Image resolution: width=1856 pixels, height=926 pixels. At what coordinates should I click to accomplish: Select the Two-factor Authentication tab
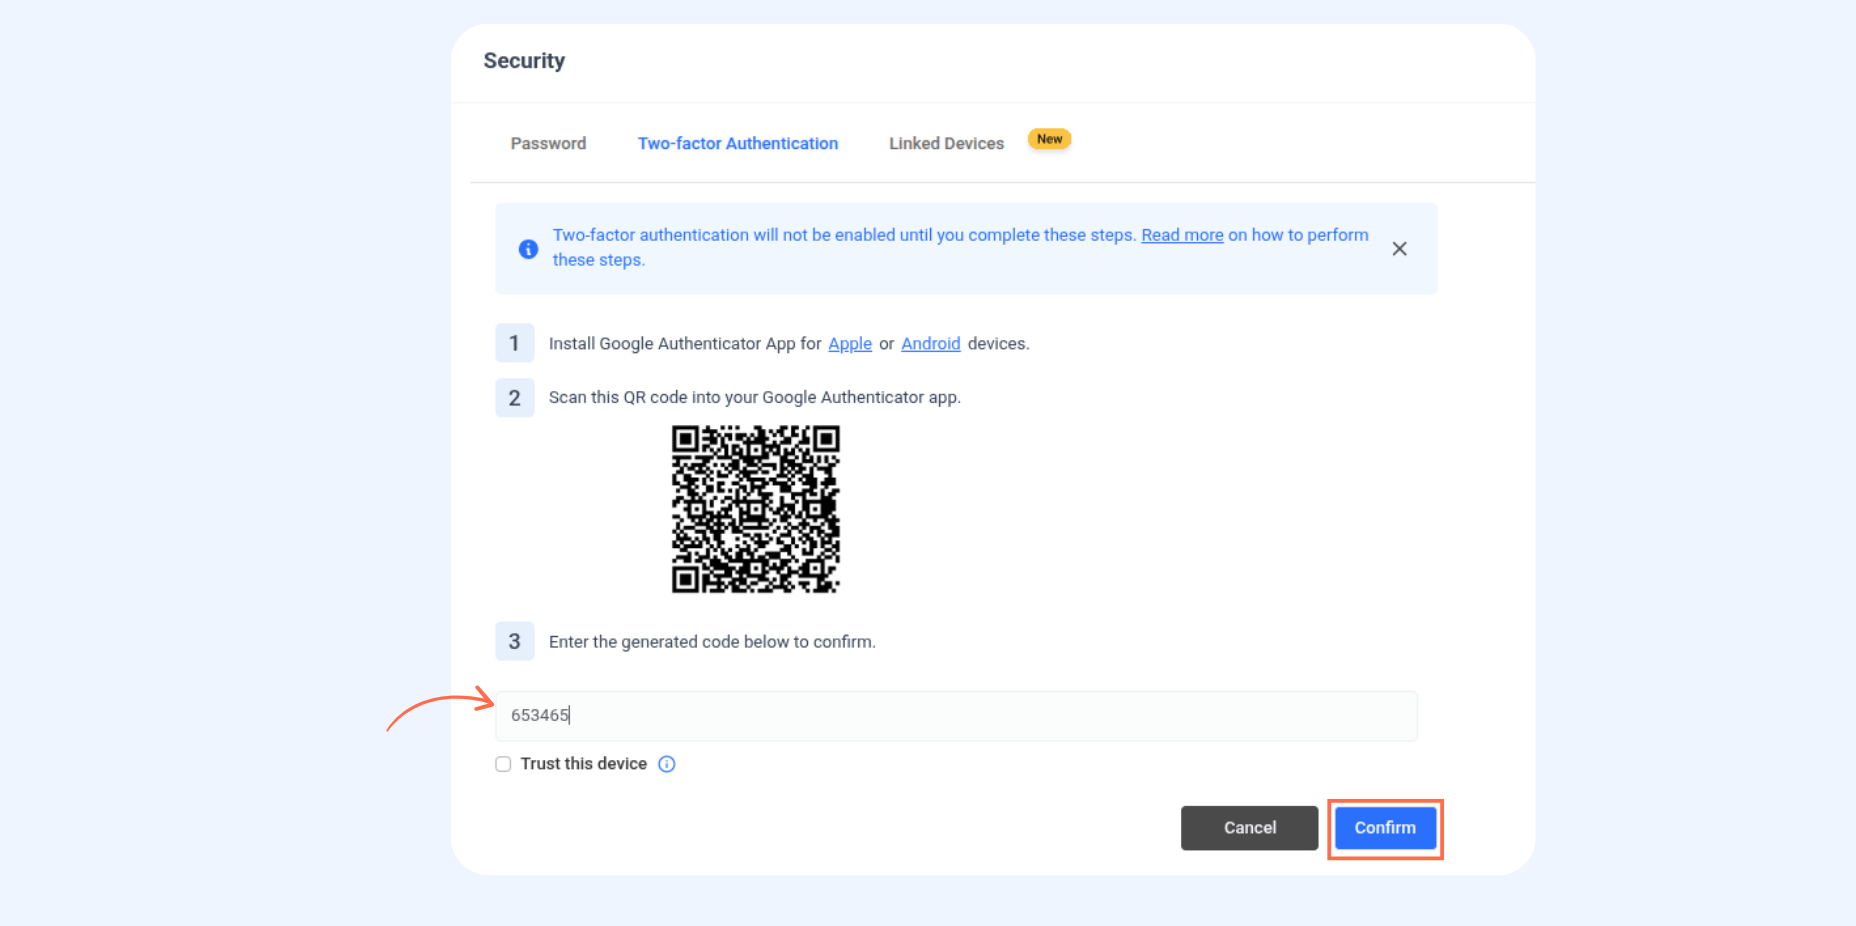tap(738, 143)
